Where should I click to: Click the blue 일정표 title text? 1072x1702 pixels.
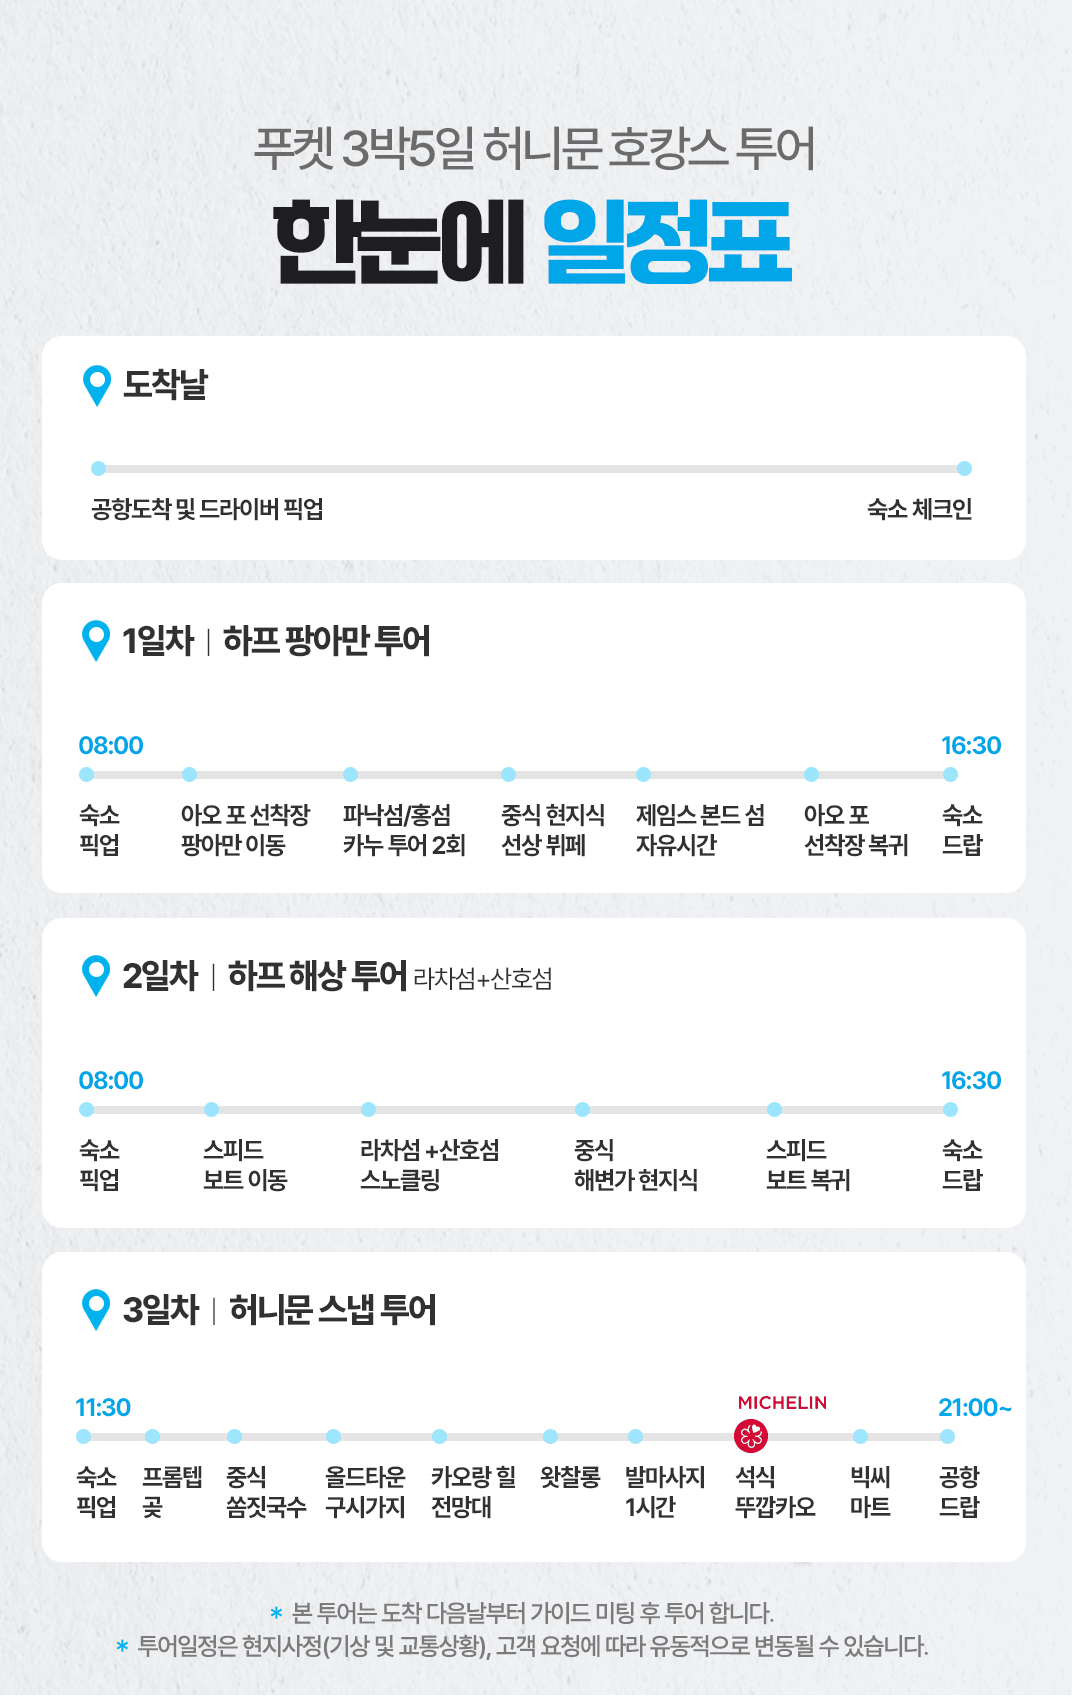(x=667, y=243)
